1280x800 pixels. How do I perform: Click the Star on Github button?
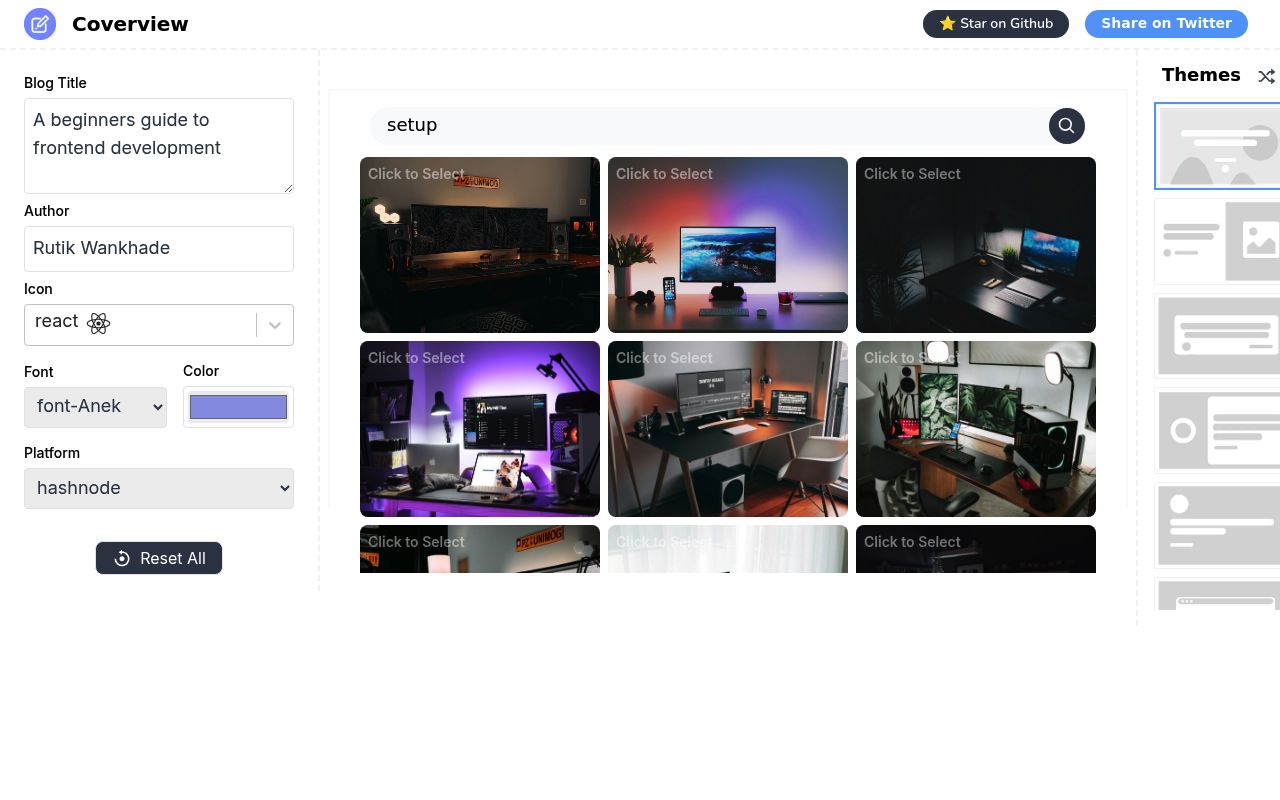(x=995, y=23)
